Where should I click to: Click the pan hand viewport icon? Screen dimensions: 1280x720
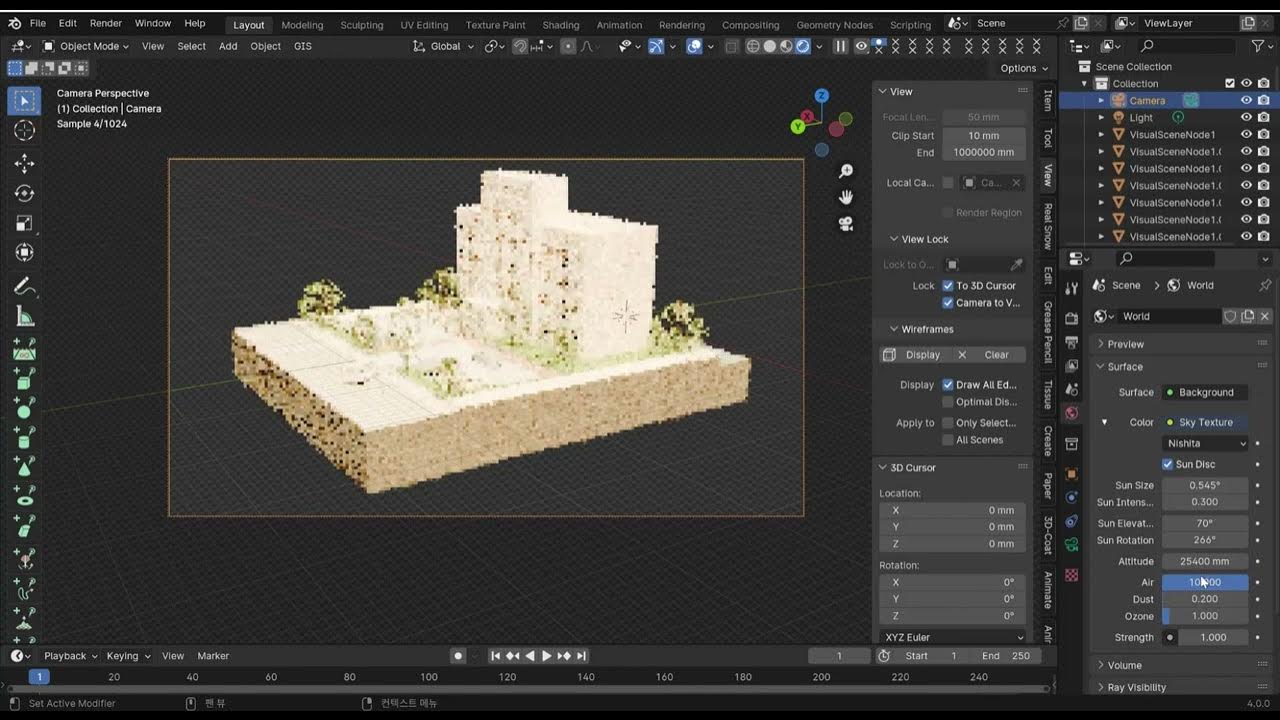tap(846, 197)
